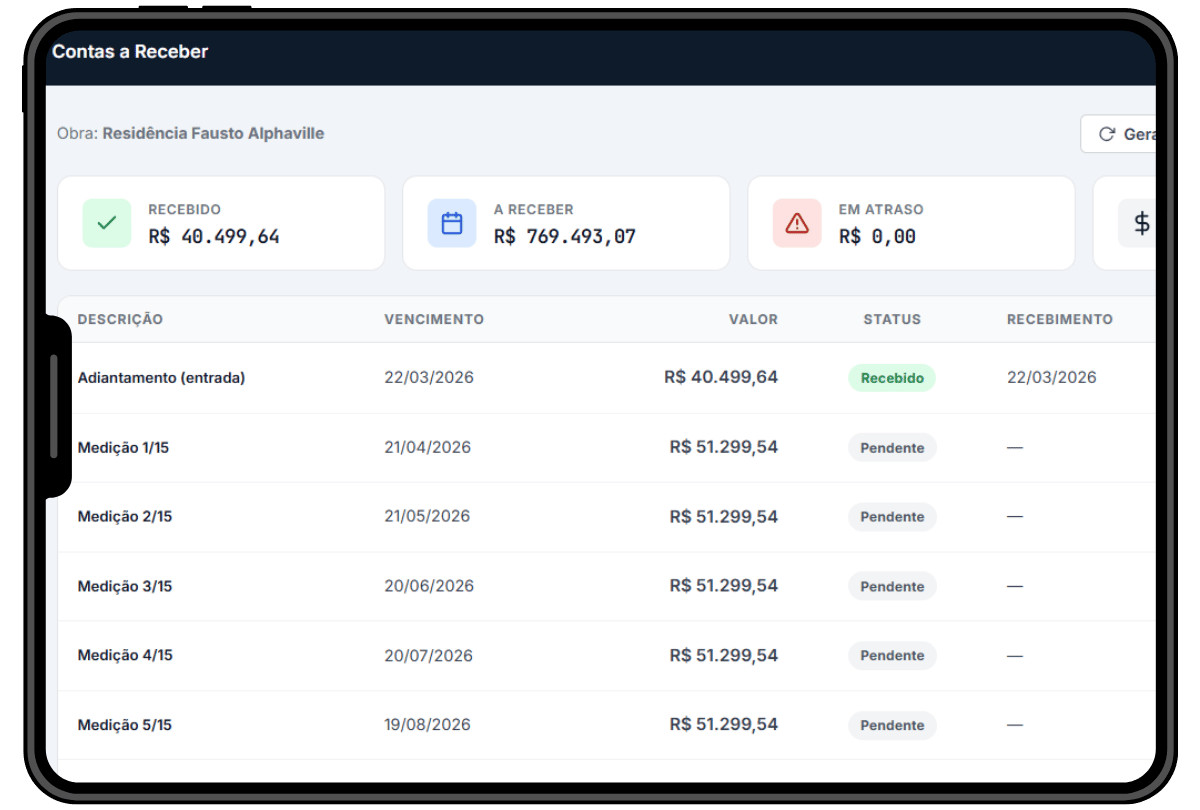Click the Recebimento column header
Screen dimensions: 1200x810
tap(1059, 319)
